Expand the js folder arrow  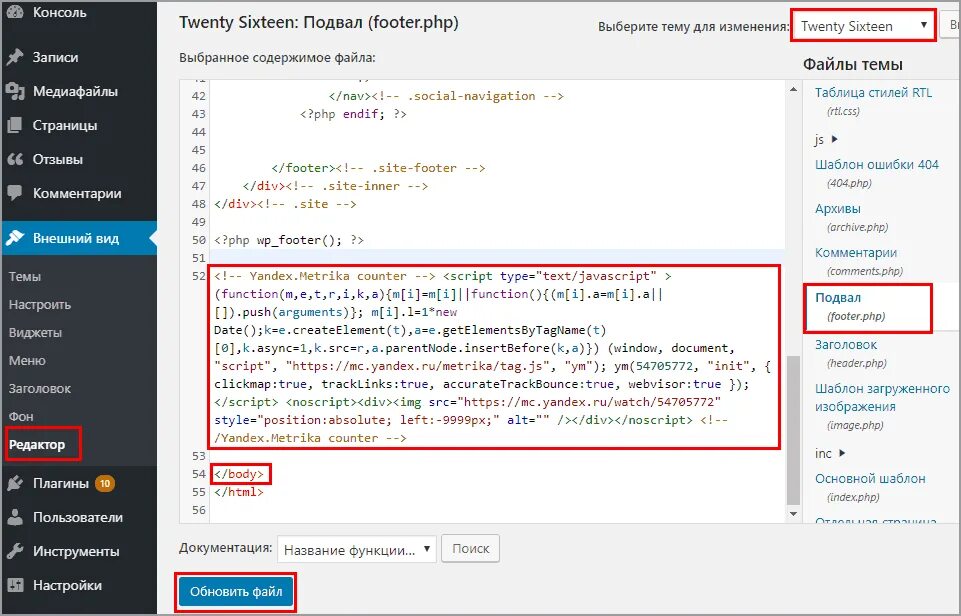pos(834,139)
